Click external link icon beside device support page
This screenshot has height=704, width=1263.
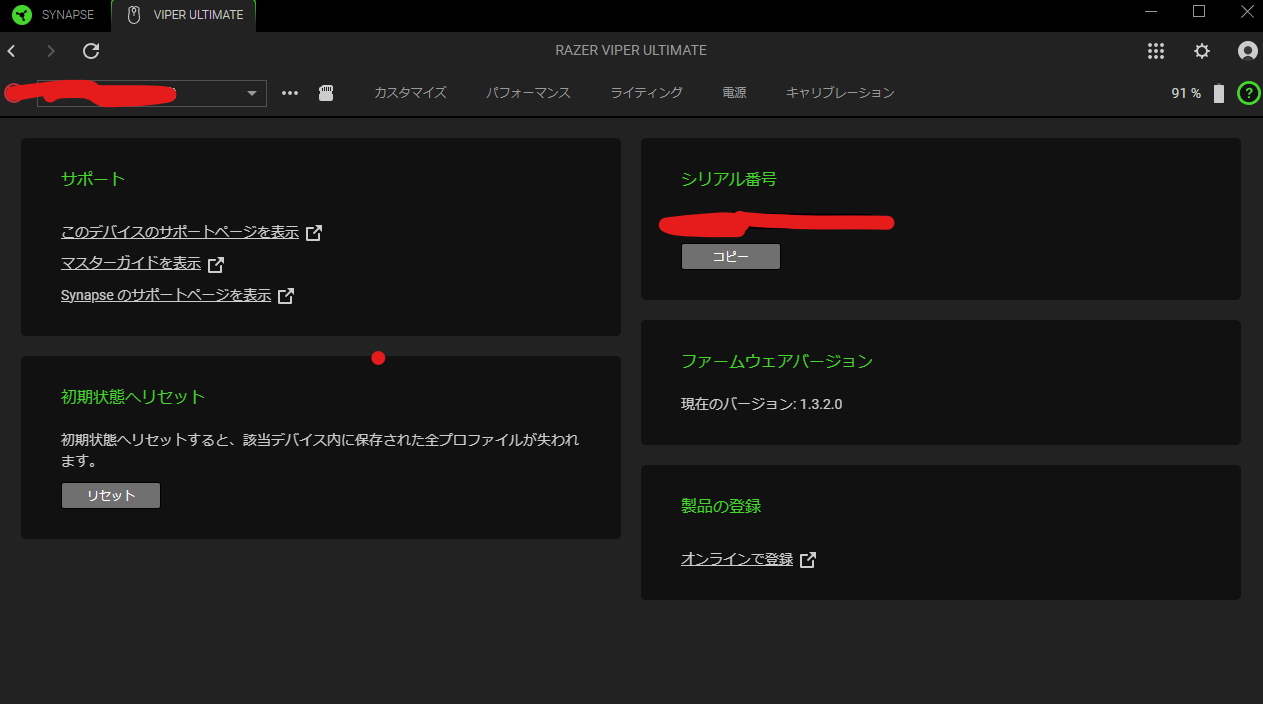coord(314,232)
